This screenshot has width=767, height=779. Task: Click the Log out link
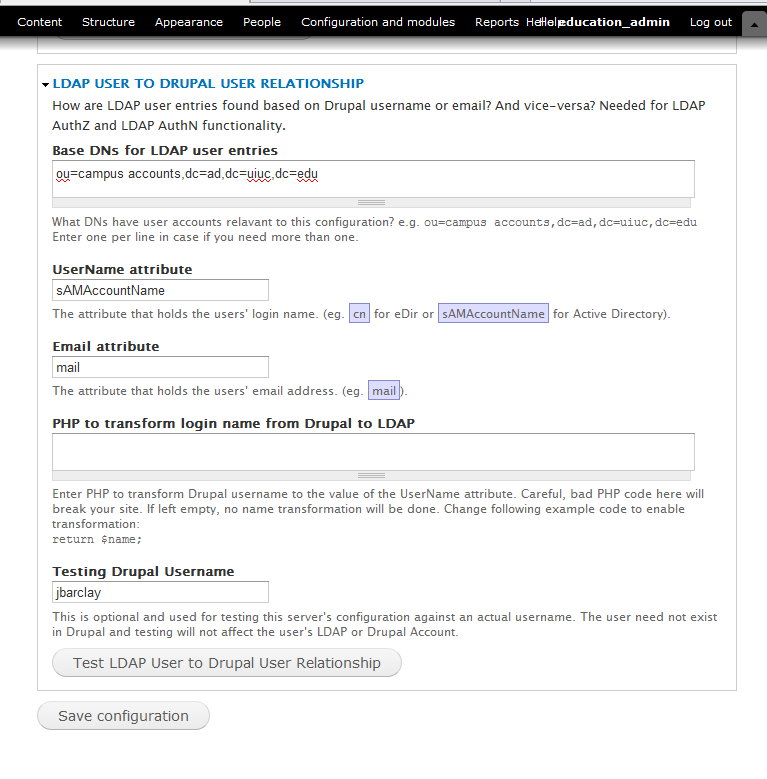point(711,22)
